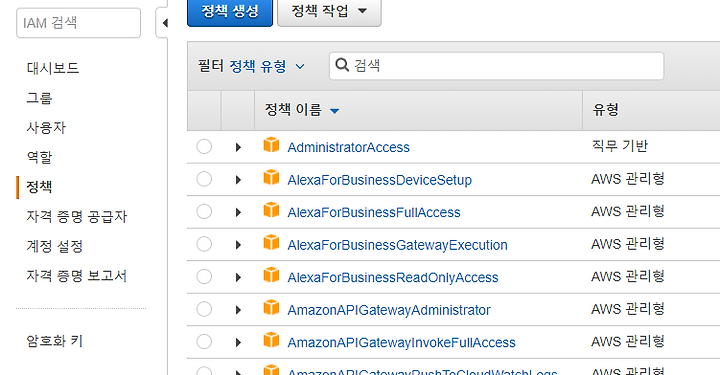This screenshot has height=375, width=720.
Task: Open 계정 설정 in the sidebar
Action: coord(55,246)
